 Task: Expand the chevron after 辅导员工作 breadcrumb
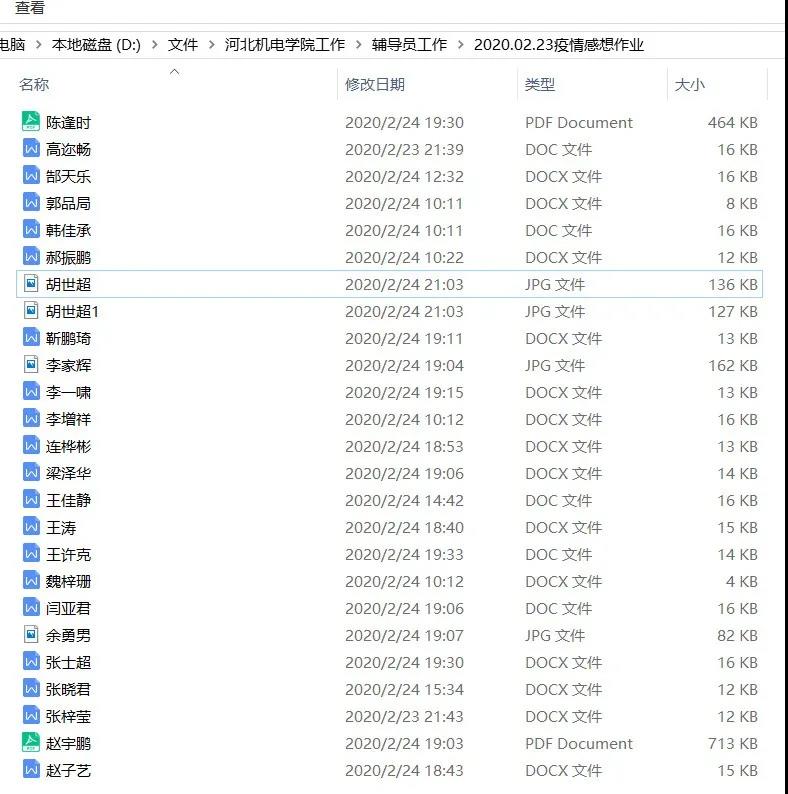point(460,45)
